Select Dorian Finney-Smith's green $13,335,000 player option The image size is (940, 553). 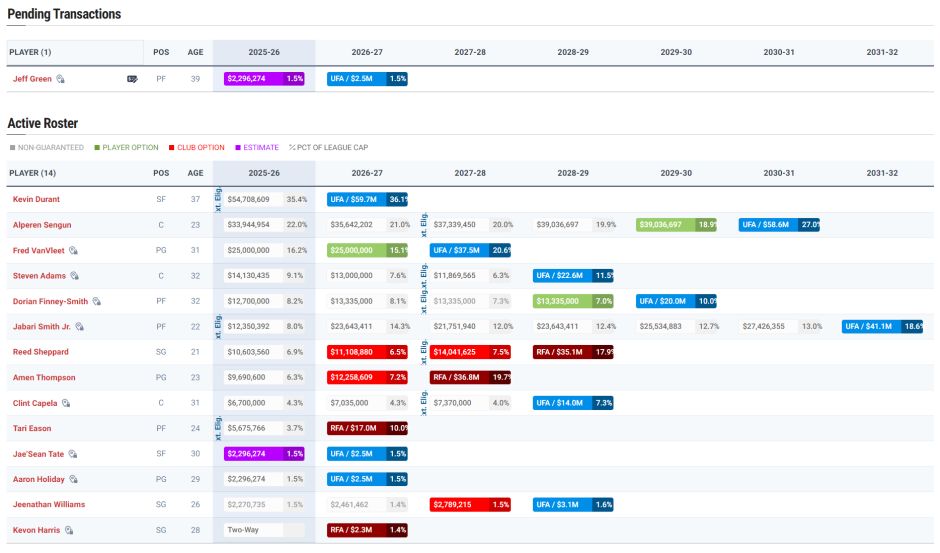[573, 302]
